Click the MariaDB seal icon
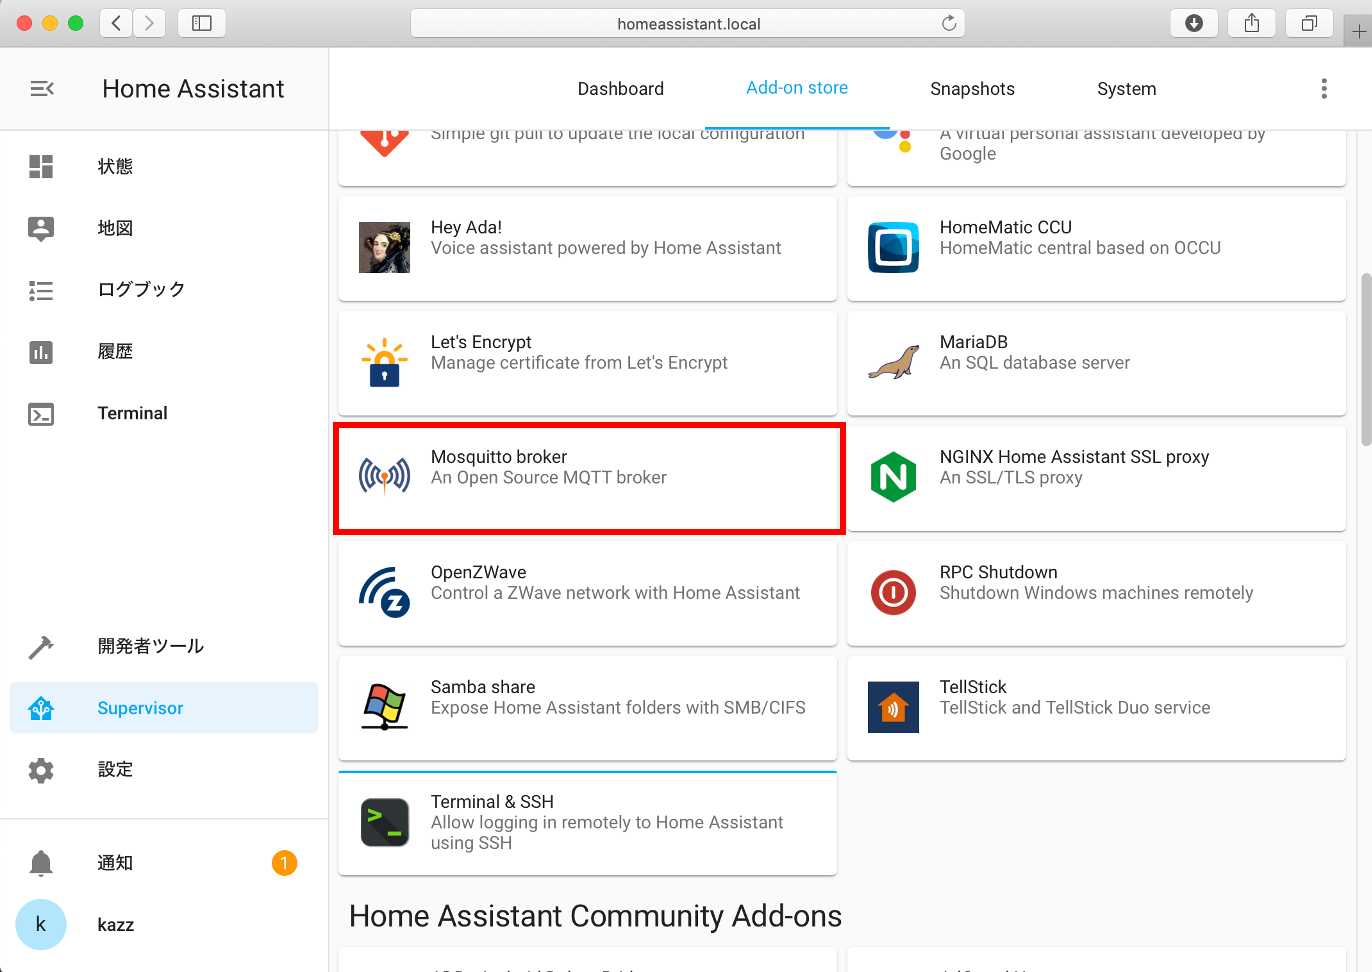 [894, 363]
